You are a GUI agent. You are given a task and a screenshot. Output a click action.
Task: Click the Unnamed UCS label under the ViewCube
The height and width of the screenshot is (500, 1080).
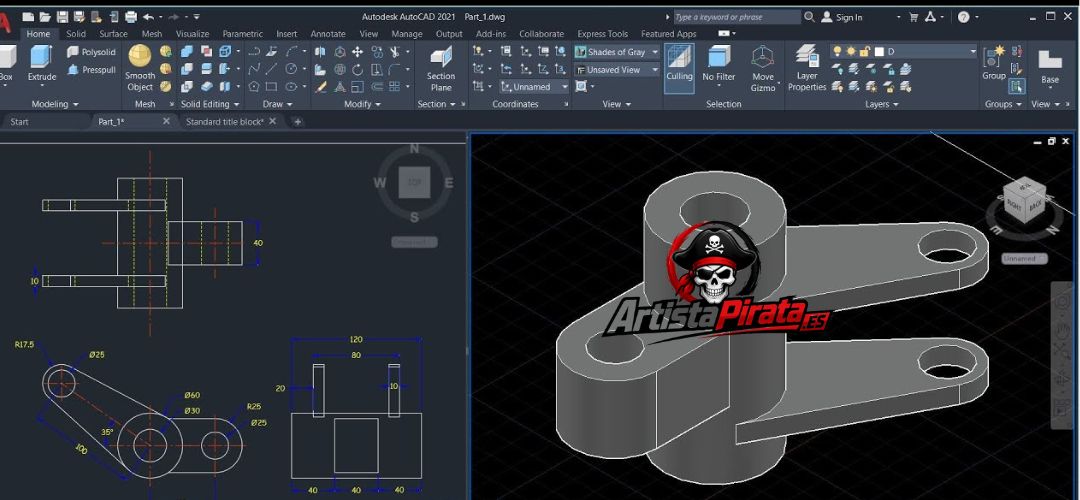tap(1024, 259)
